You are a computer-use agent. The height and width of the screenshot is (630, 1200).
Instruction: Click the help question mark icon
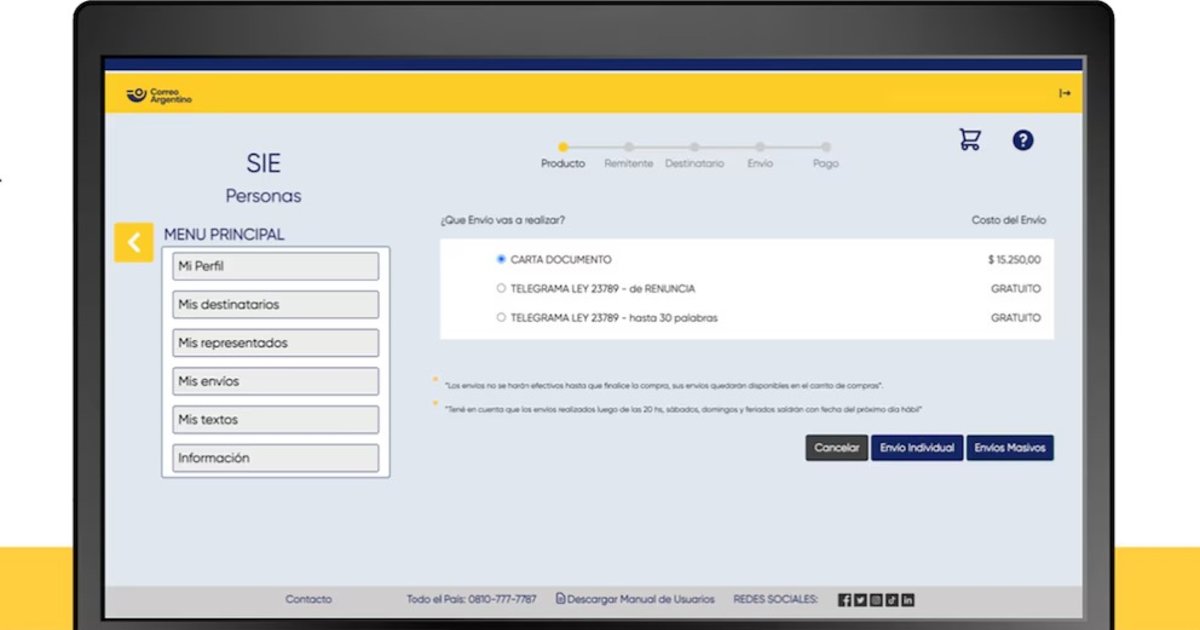(x=1022, y=140)
